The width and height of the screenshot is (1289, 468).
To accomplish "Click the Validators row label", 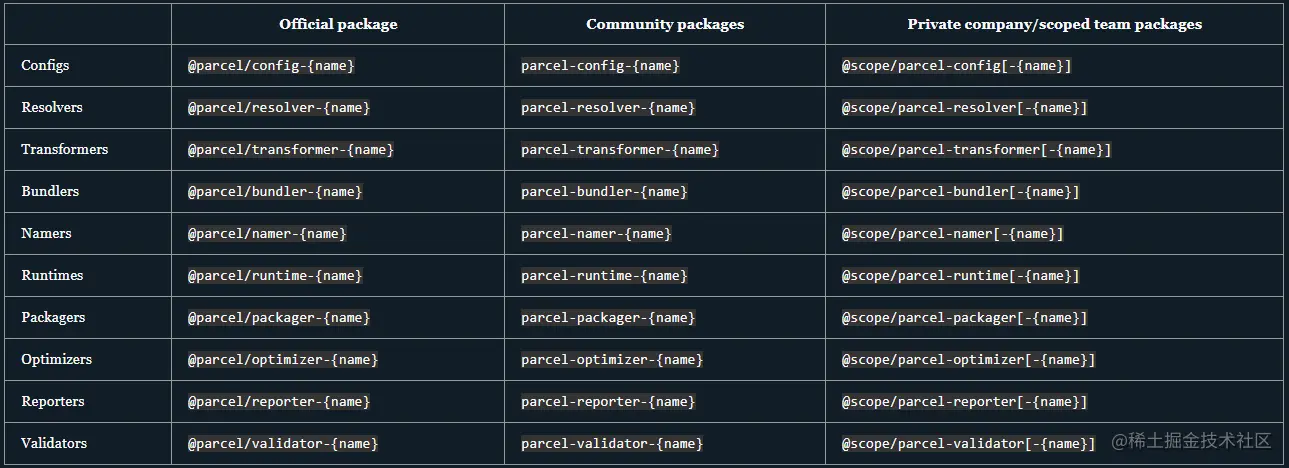I will point(54,443).
